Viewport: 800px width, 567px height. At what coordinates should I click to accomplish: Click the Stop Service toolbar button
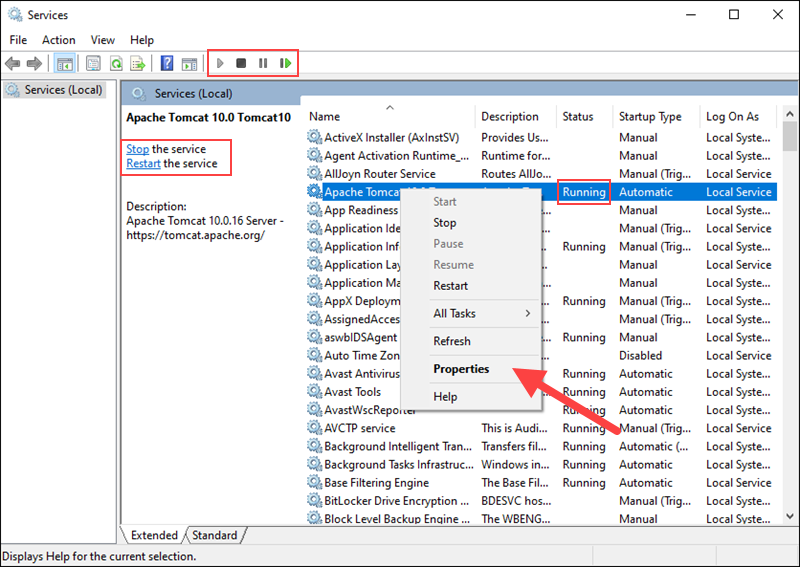[x=241, y=64]
